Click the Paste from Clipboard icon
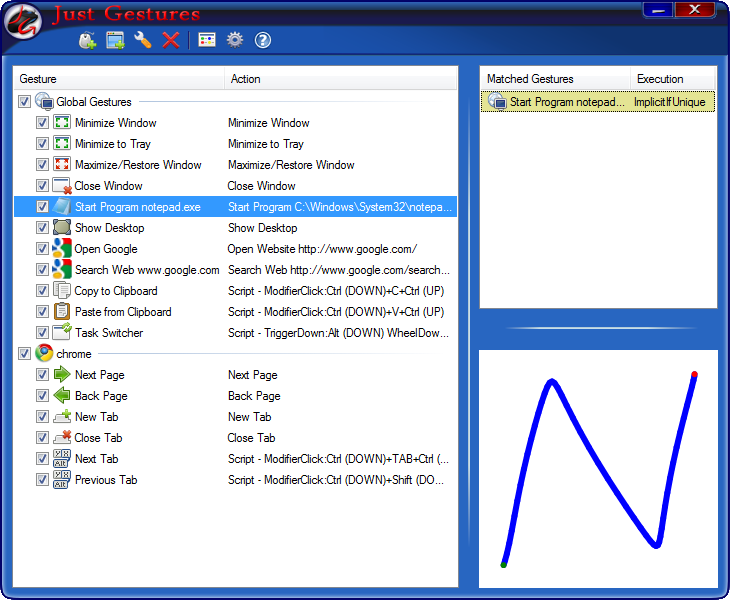The height and width of the screenshot is (600, 730). [61, 311]
